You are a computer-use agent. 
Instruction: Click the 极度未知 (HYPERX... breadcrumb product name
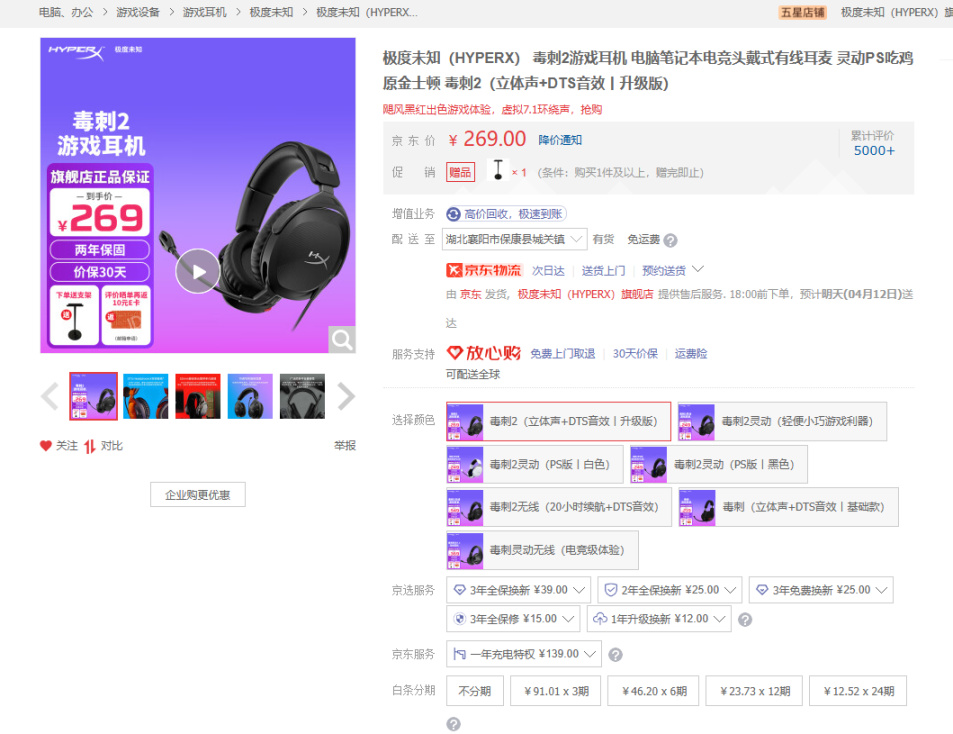366,12
